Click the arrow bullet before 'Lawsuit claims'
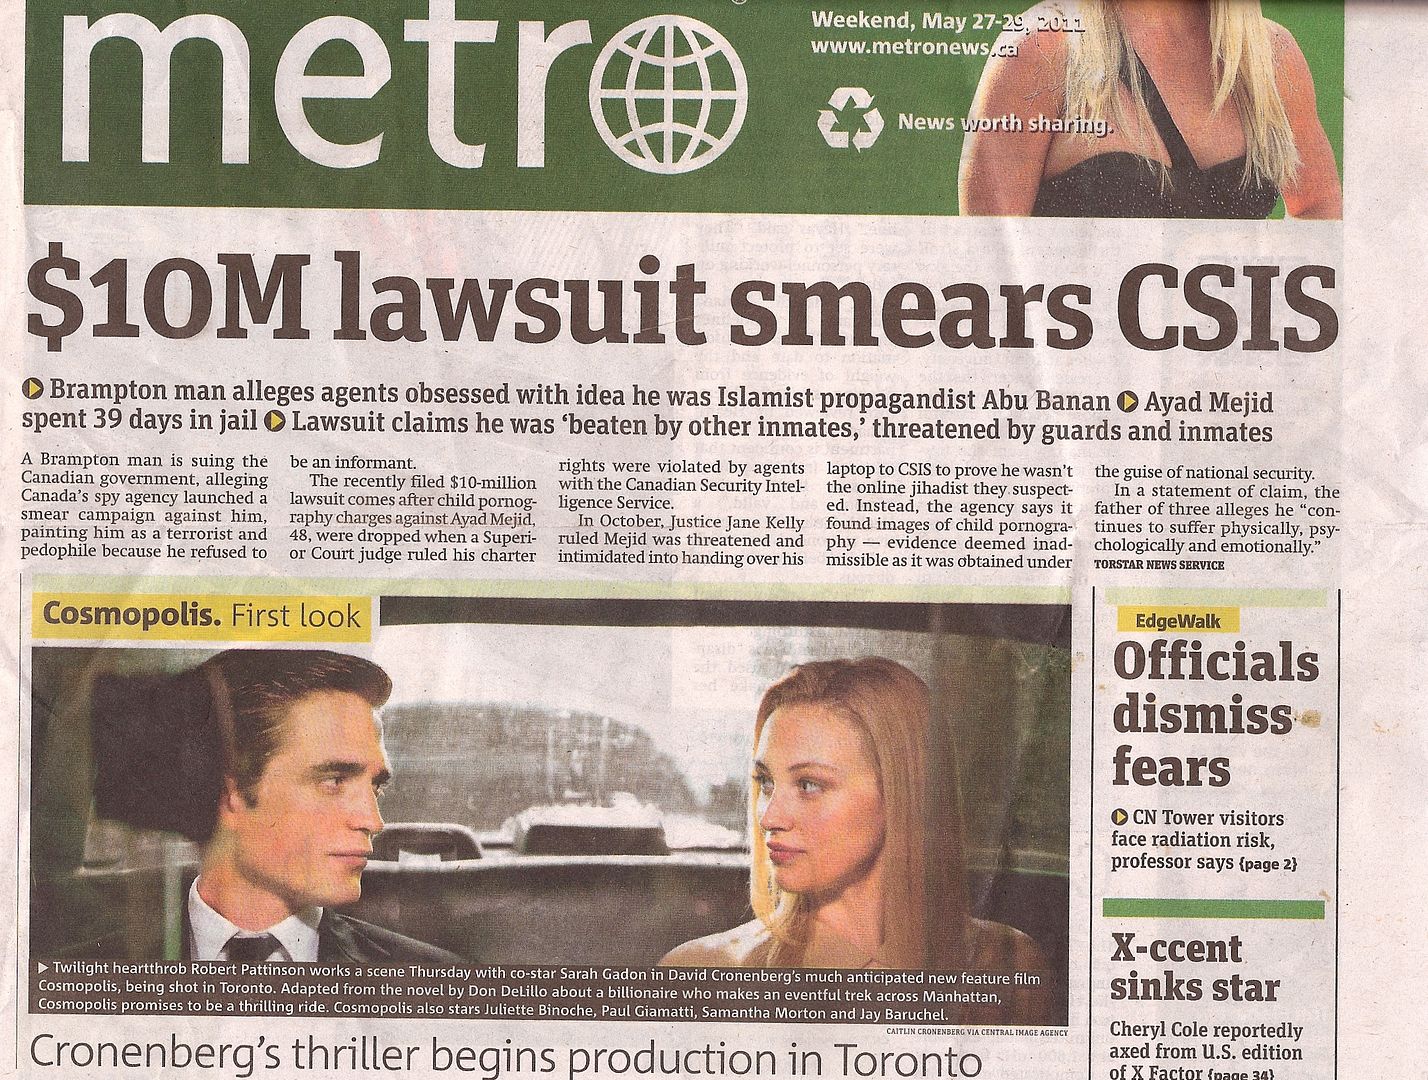Image resolution: width=1428 pixels, height=1080 pixels. click(276, 421)
